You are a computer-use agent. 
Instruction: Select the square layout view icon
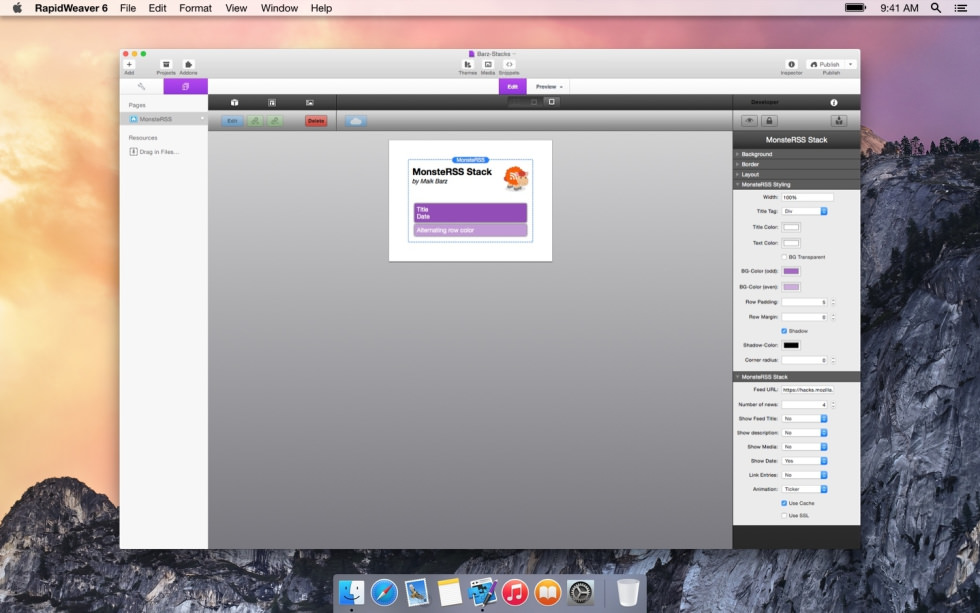pos(551,102)
